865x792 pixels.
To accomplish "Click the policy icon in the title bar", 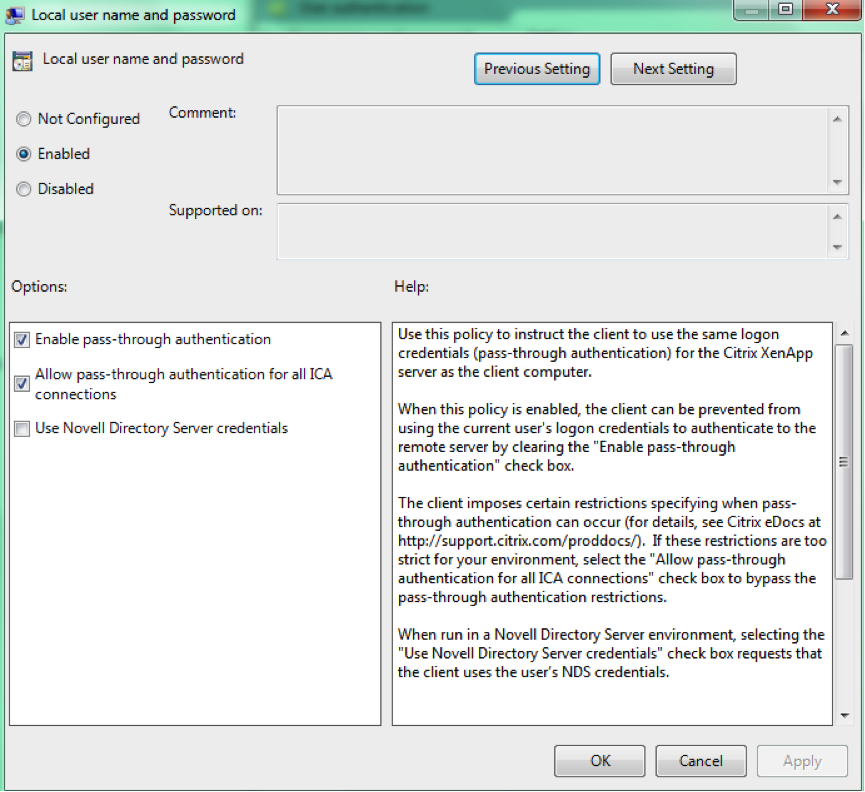I will tap(16, 15).
